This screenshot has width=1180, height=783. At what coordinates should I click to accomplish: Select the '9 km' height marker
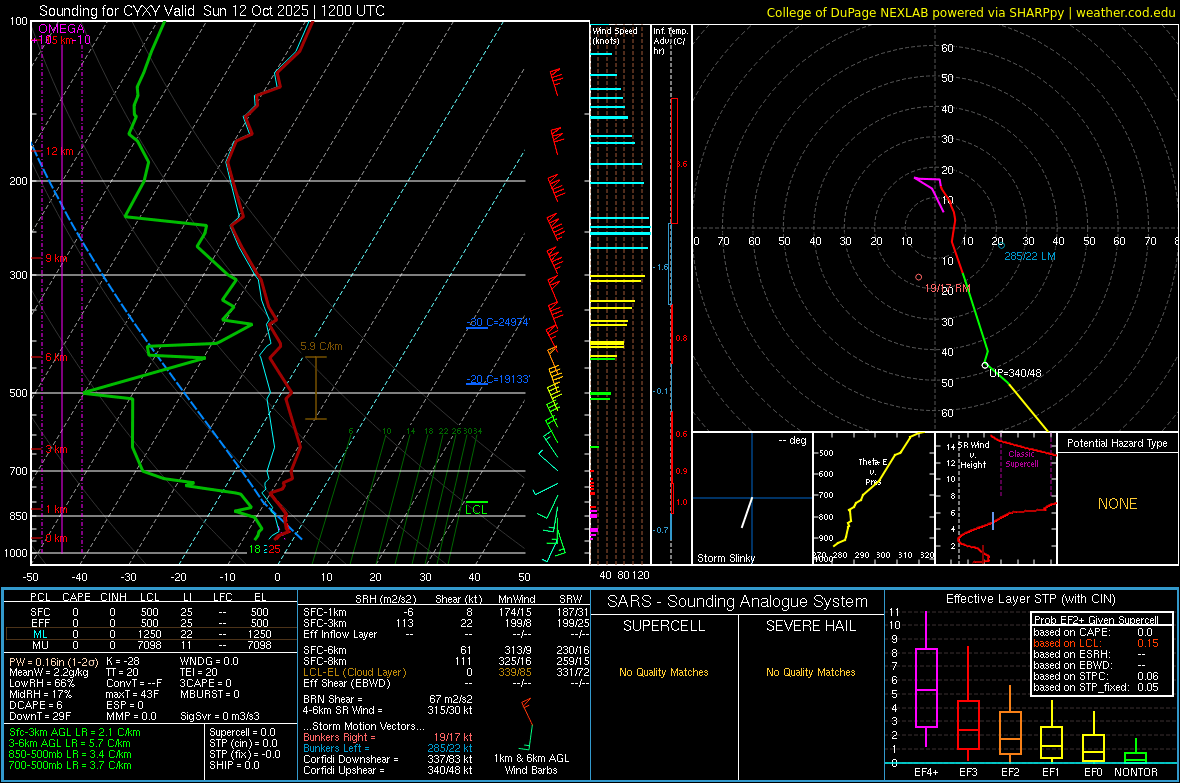(x=56, y=258)
